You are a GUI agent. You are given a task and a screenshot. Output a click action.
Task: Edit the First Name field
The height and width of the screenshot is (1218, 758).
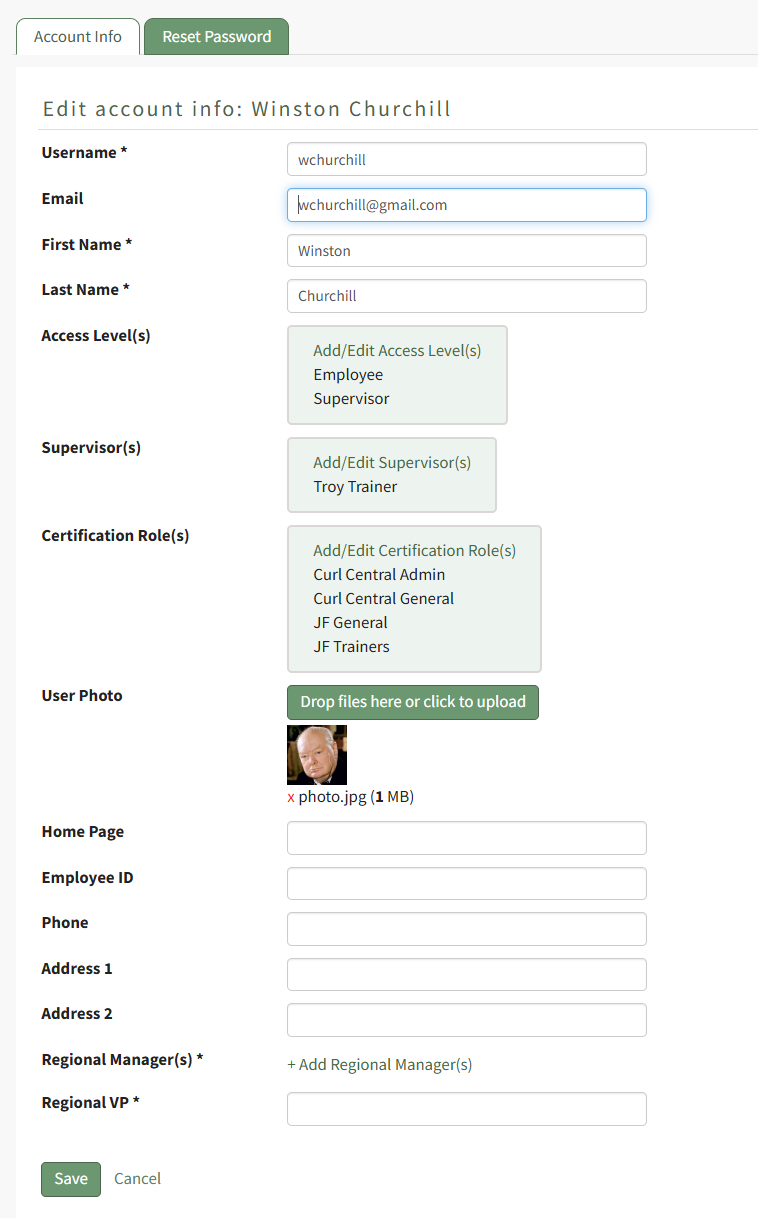tap(467, 251)
